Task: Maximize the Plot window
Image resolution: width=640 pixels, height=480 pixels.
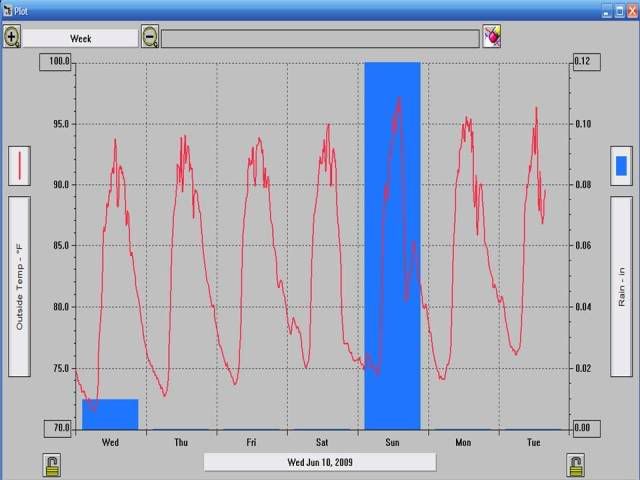Action: (x=618, y=9)
